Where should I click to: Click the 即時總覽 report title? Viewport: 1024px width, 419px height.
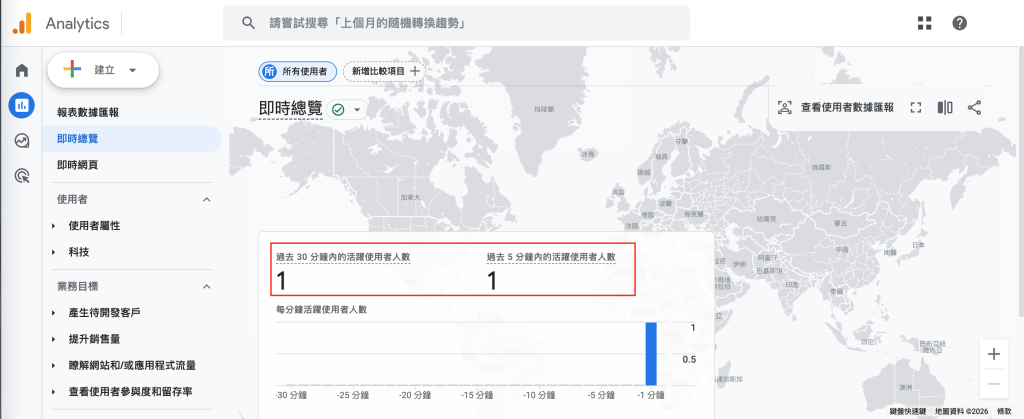[291, 110]
